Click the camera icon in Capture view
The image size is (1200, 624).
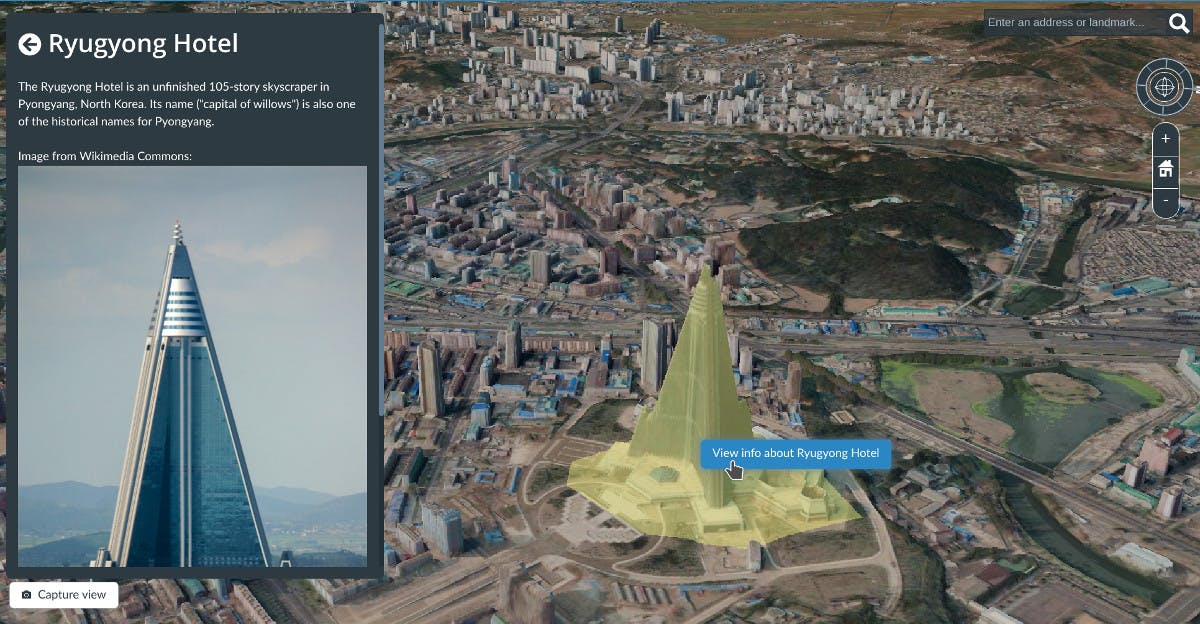pos(26,595)
